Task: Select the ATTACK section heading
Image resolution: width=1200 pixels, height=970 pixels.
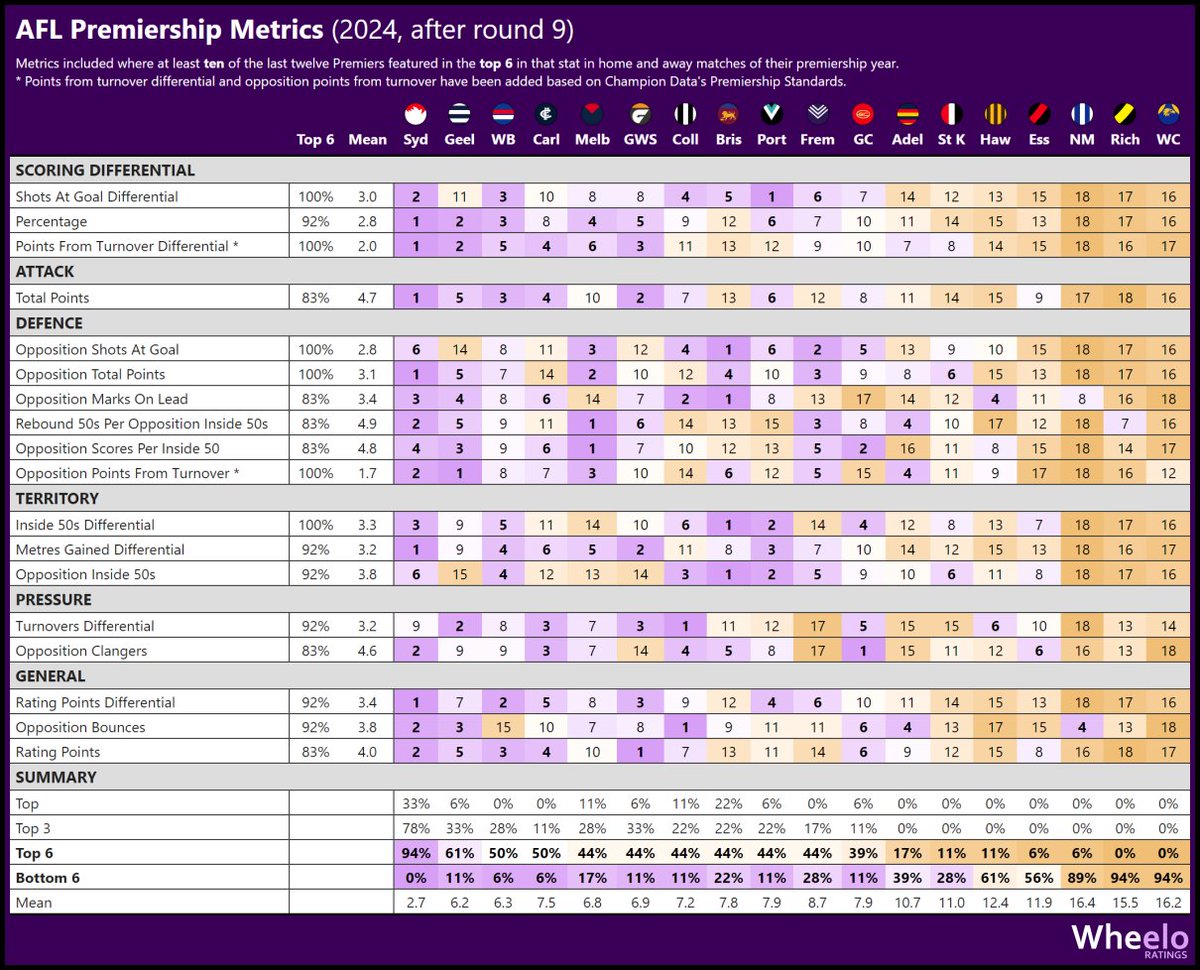Action: pos(45,272)
